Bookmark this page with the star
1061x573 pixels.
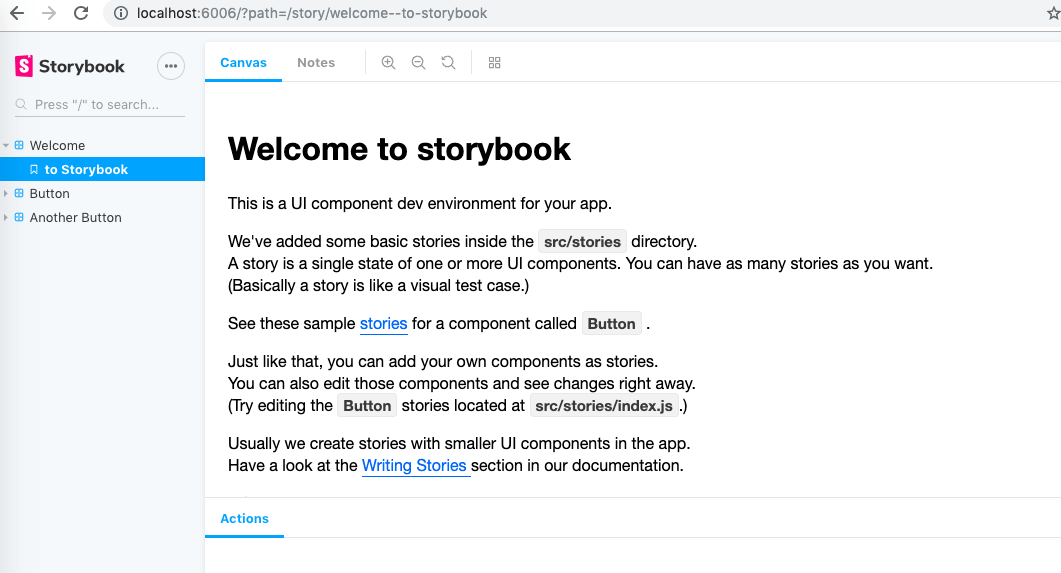click(1053, 13)
